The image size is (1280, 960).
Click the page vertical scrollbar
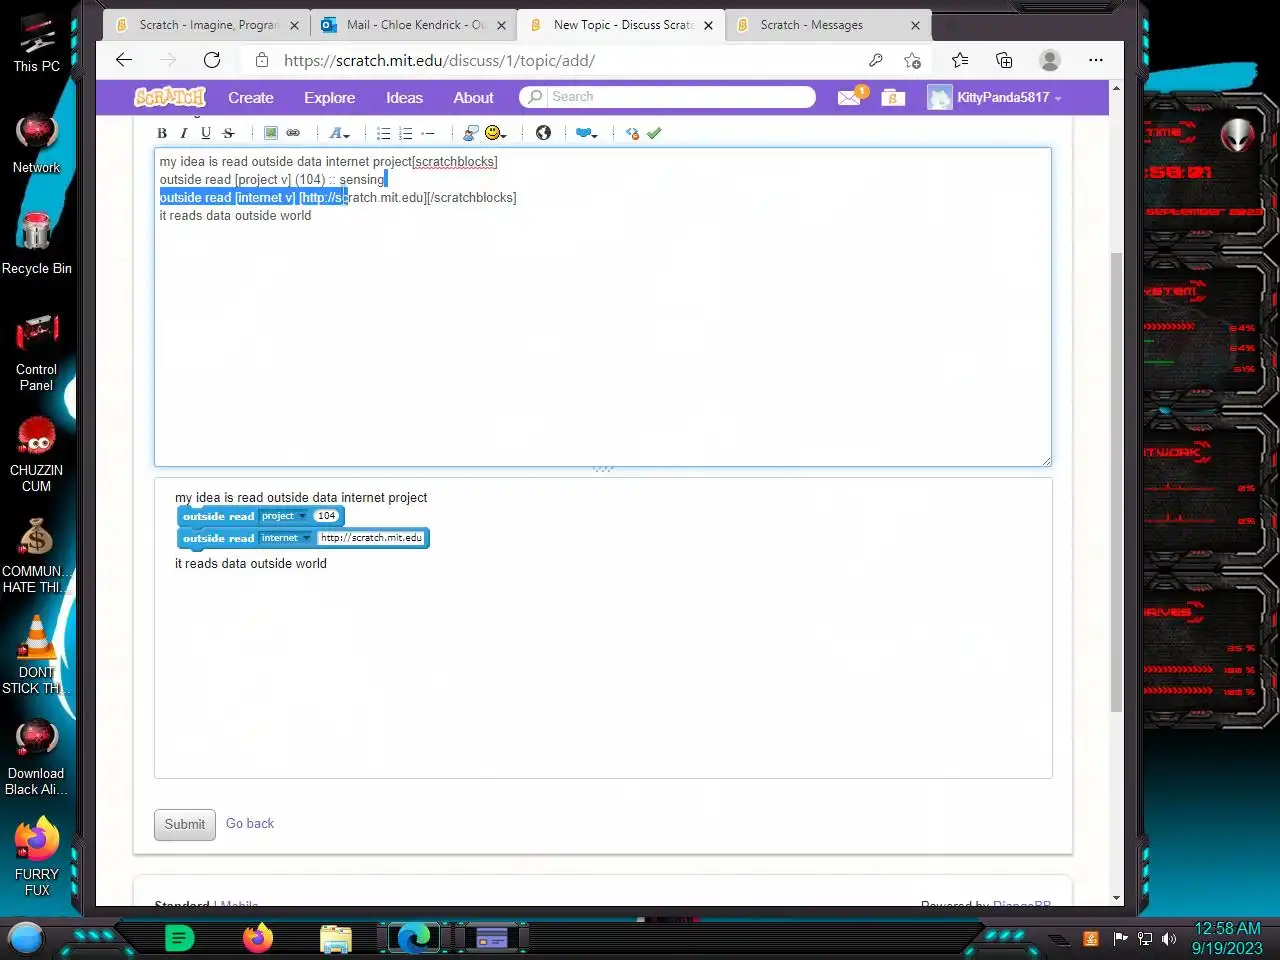[1116, 480]
